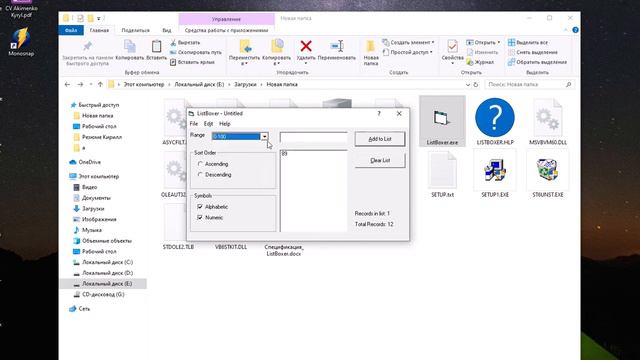640x360 pixels.
Task: Open Музыка in the navigation pane
Action: click(x=92, y=230)
